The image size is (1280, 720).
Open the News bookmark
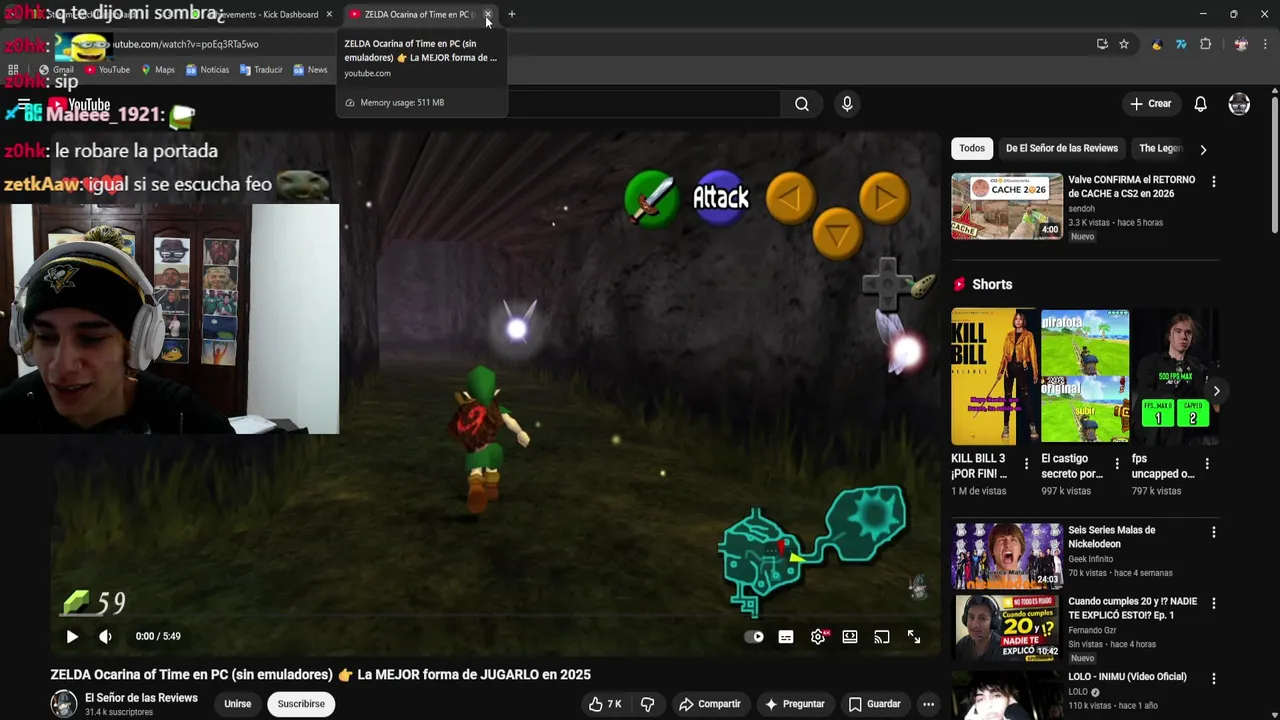tap(310, 70)
